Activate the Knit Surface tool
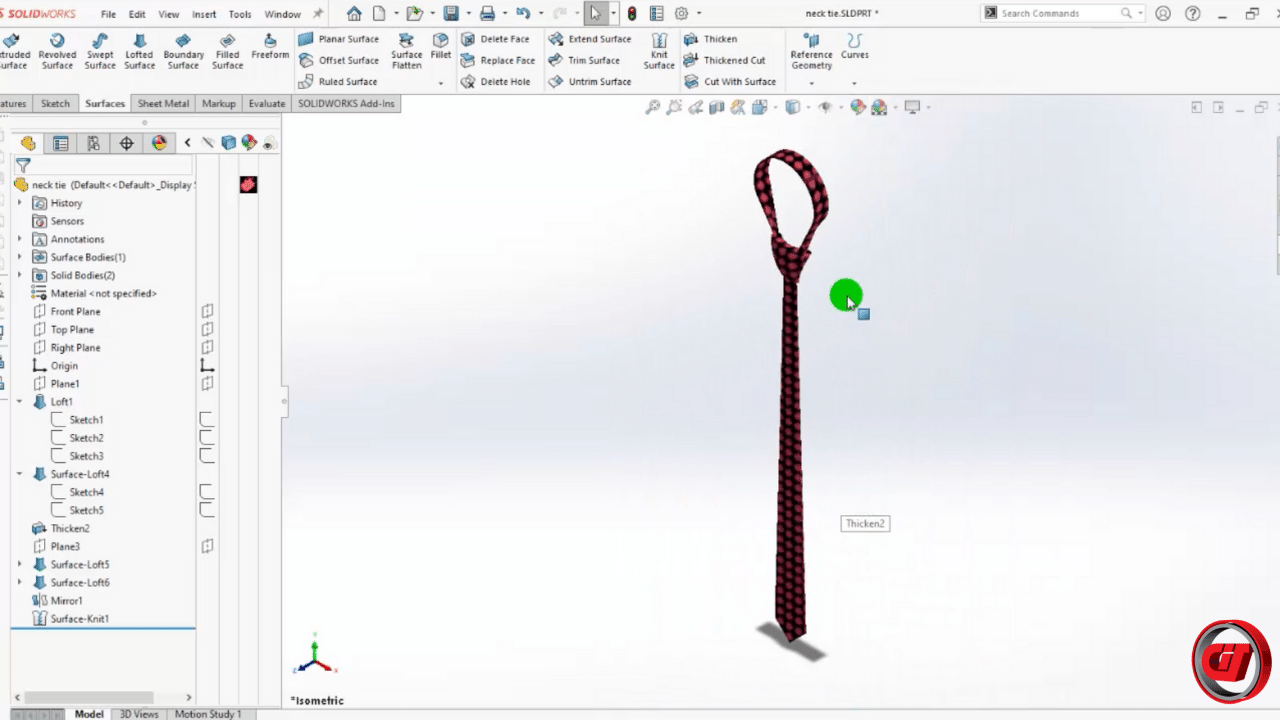This screenshot has width=1280, height=720. (659, 52)
